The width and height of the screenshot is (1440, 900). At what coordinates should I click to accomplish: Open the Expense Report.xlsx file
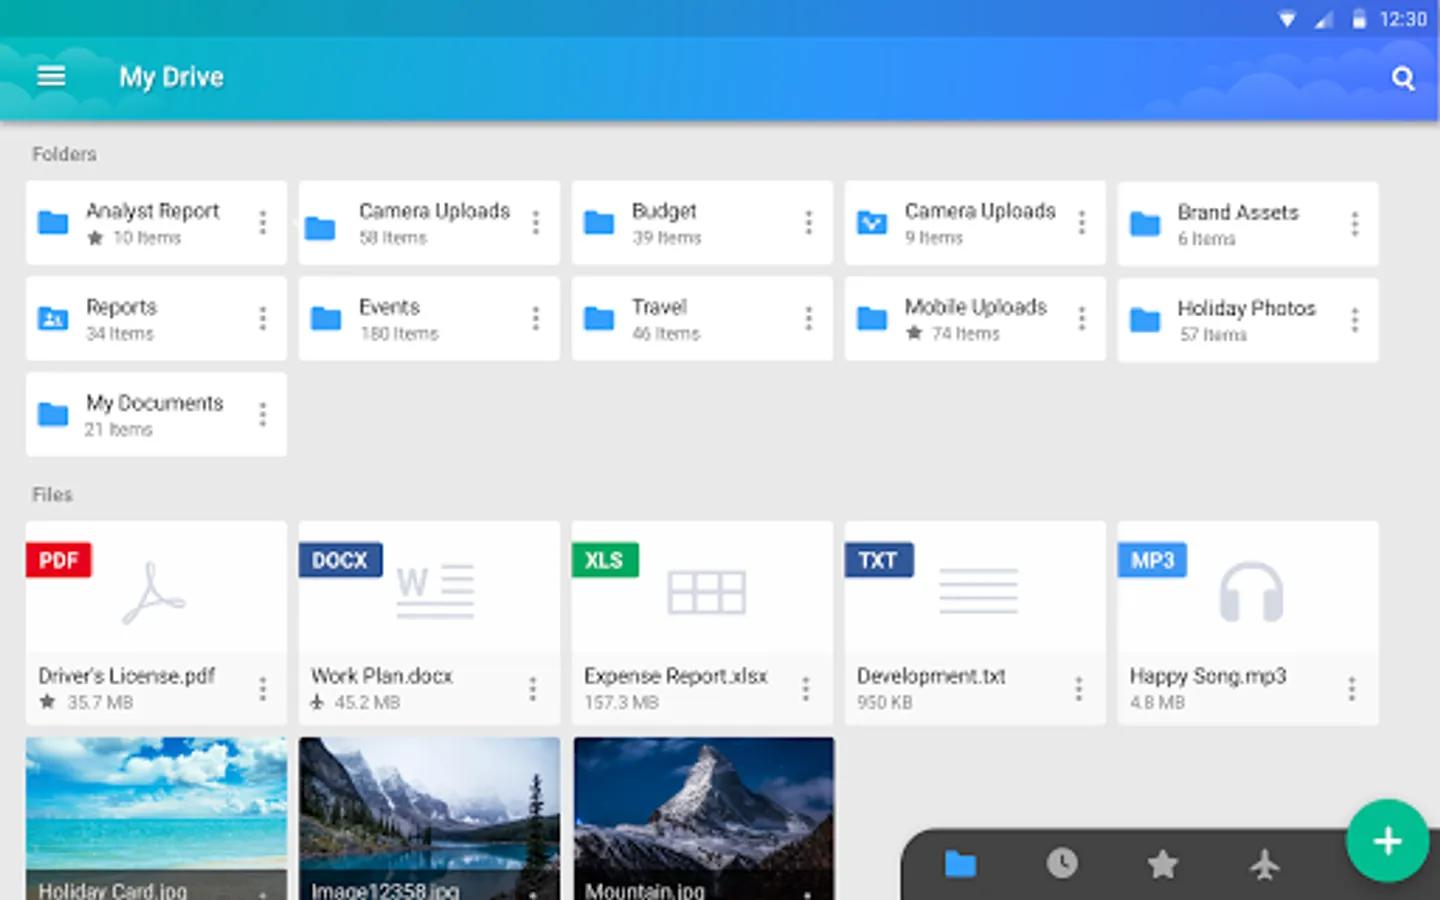pyautogui.click(x=702, y=622)
